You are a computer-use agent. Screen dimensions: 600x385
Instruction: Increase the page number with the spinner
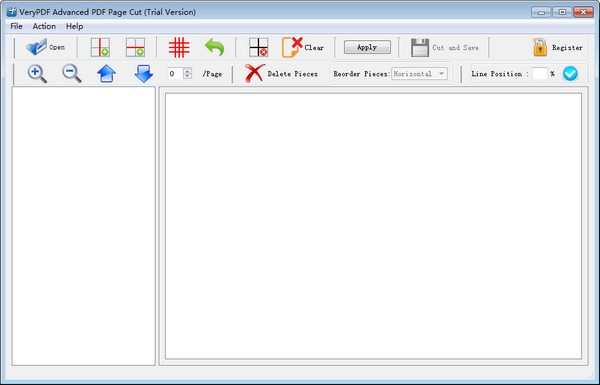pyautogui.click(x=188, y=71)
